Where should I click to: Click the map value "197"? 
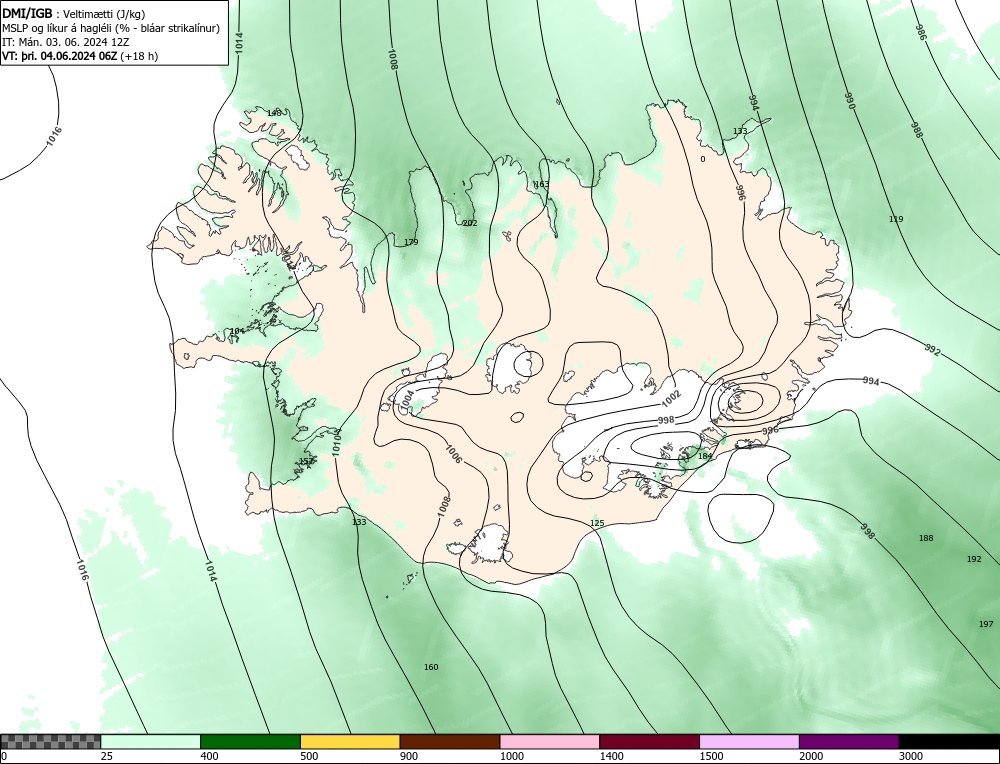tap(986, 624)
